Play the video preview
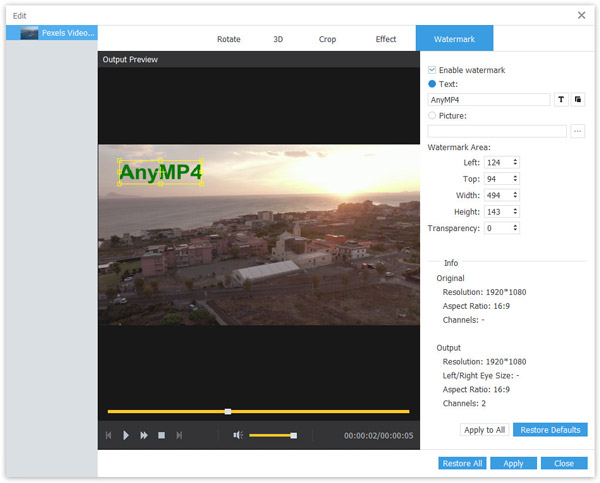600x483 pixels. point(126,435)
